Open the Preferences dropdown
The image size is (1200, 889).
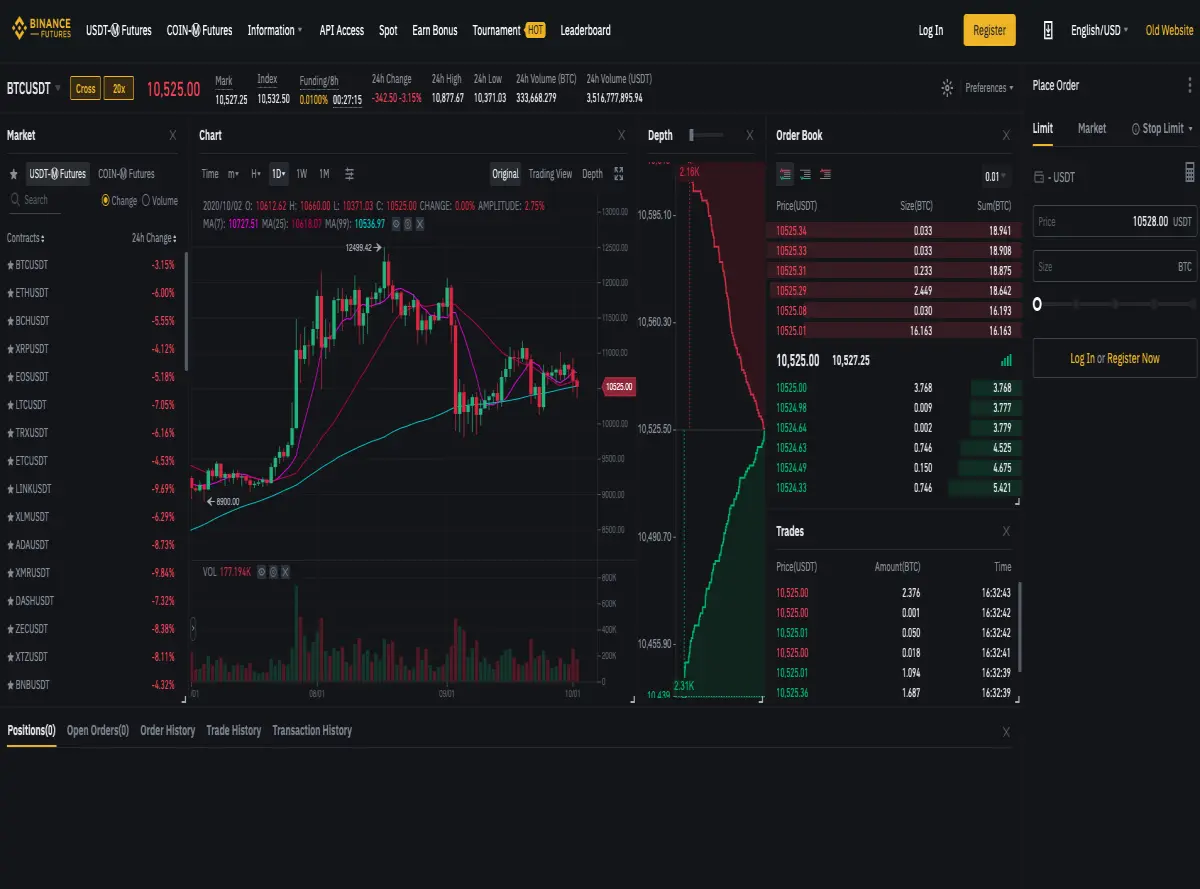coord(989,88)
